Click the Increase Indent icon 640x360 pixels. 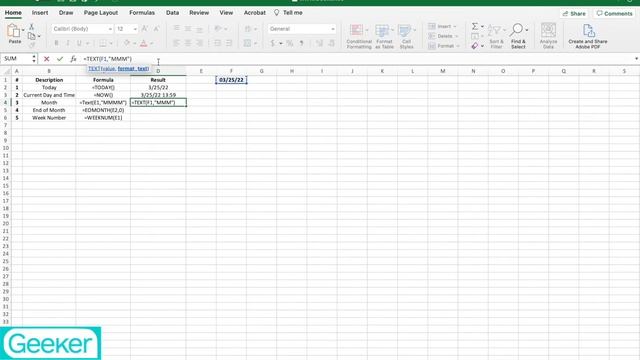(229, 43)
